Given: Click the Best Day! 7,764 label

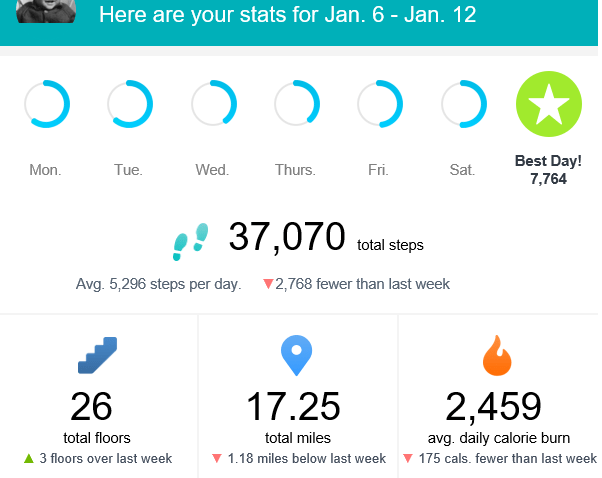Looking at the screenshot, I should pyautogui.click(x=547, y=169).
